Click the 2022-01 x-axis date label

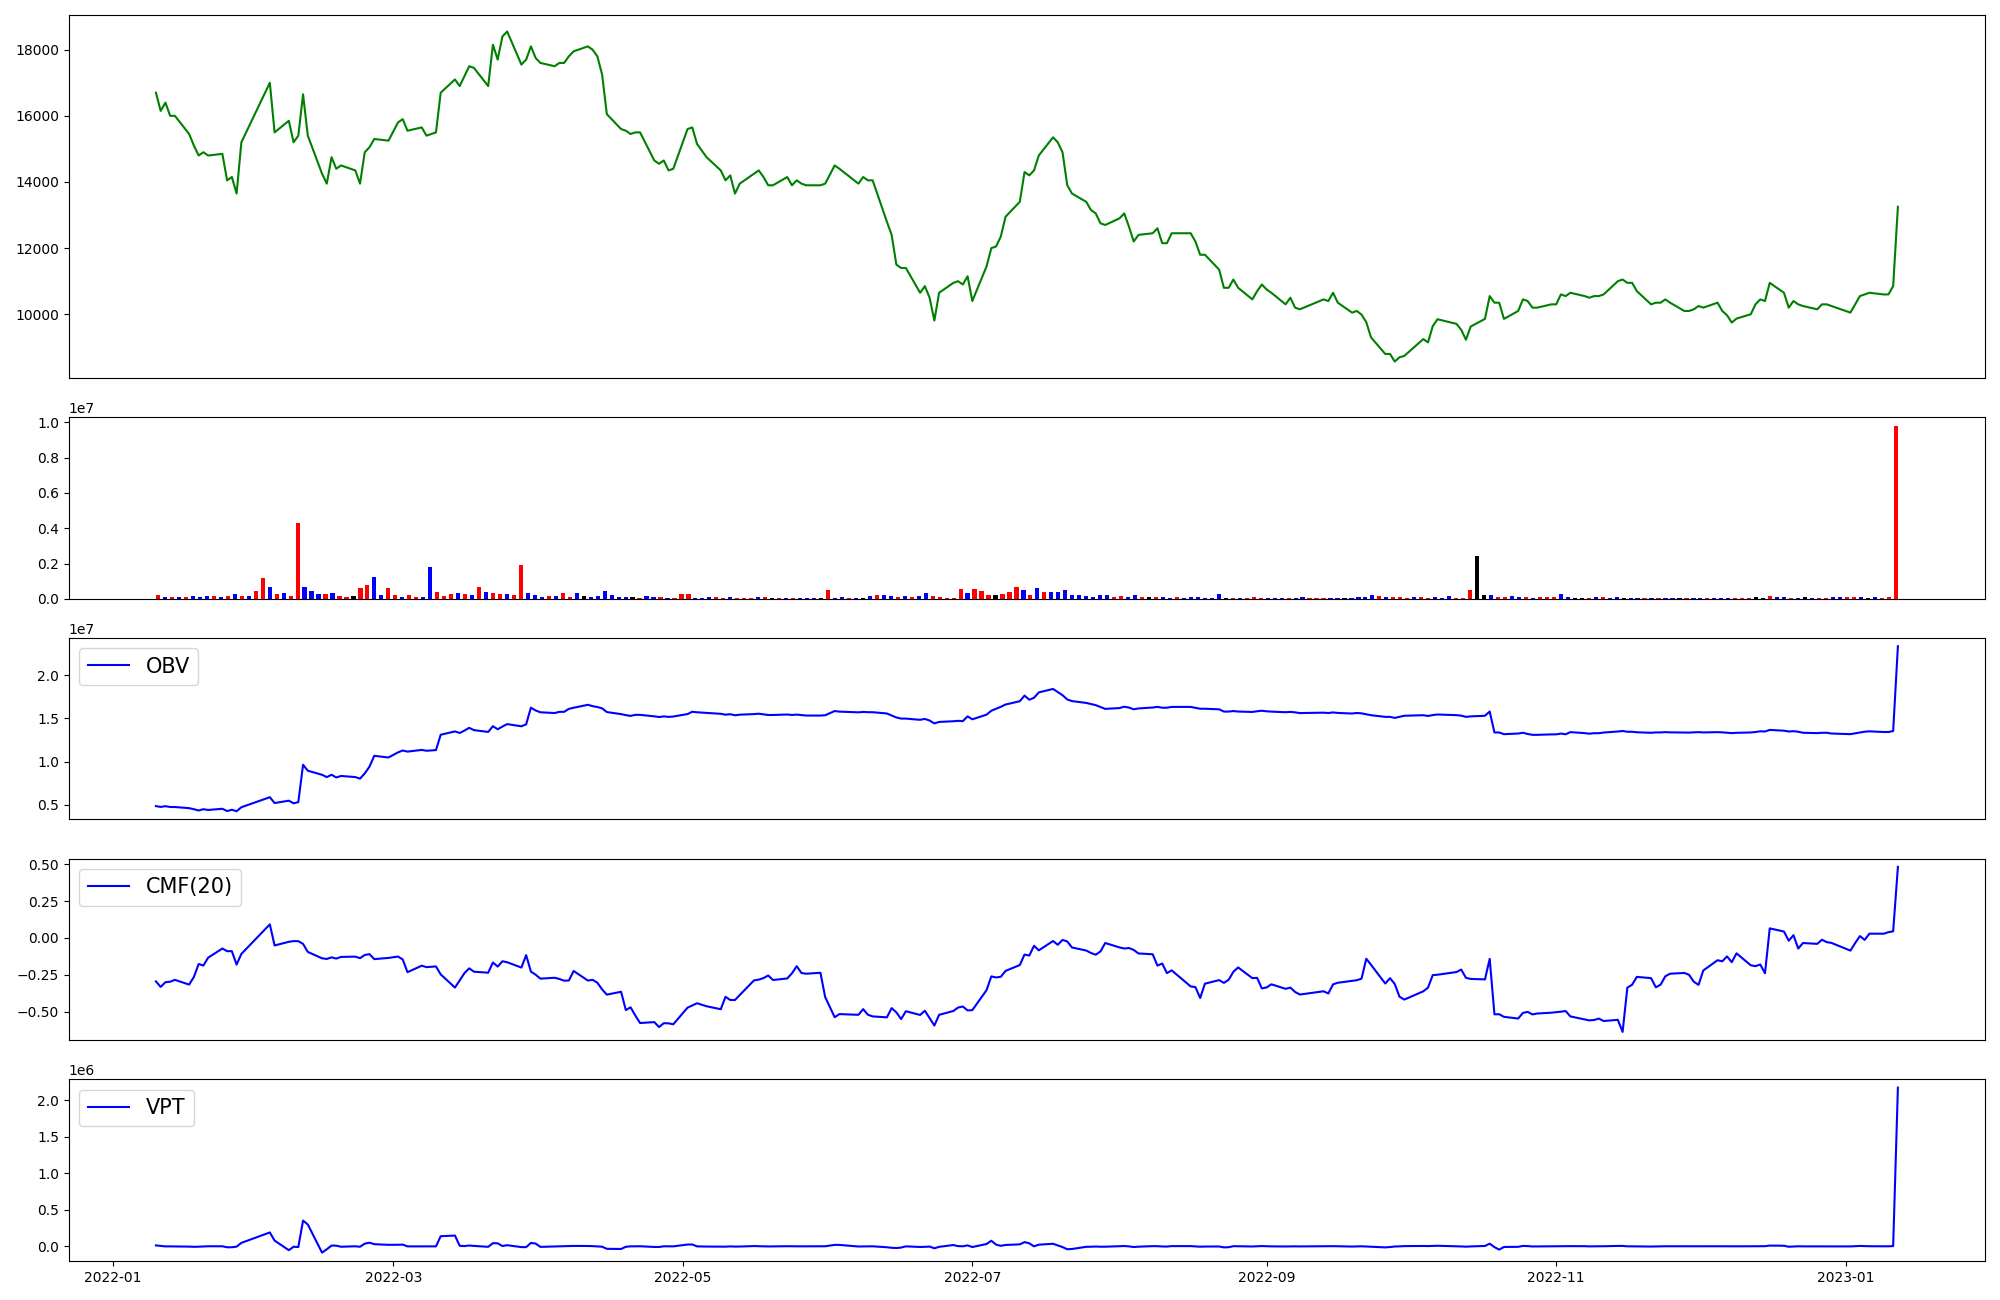coord(113,1277)
